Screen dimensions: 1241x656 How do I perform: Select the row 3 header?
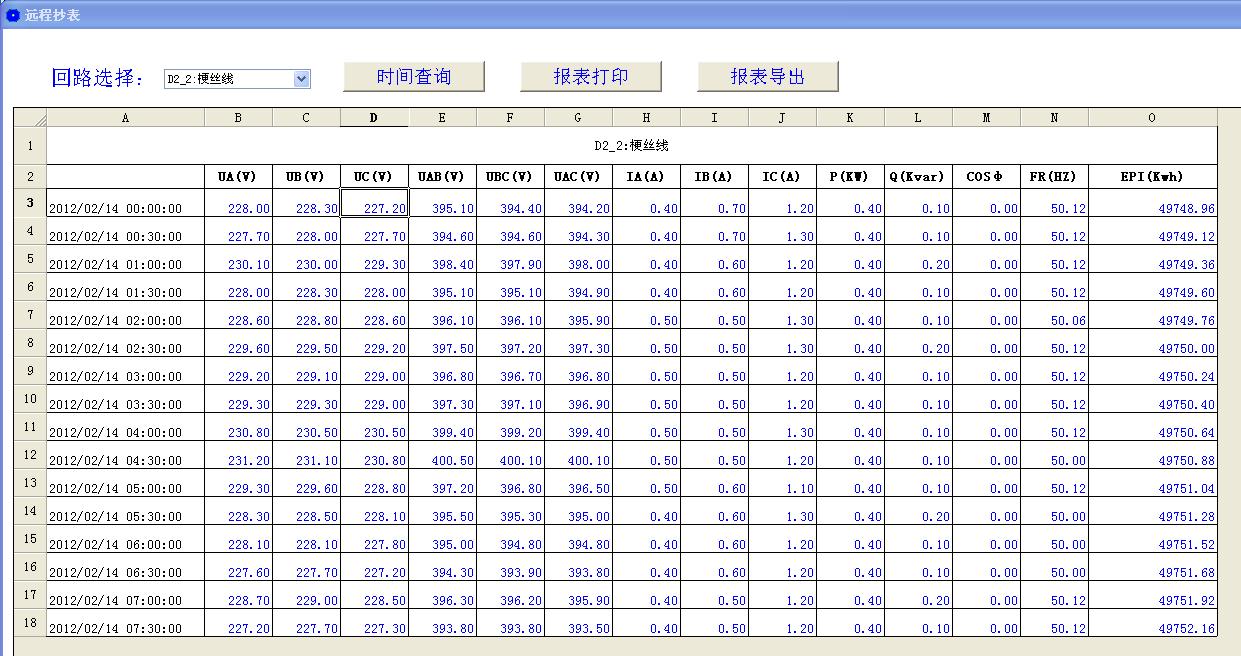pos(30,203)
